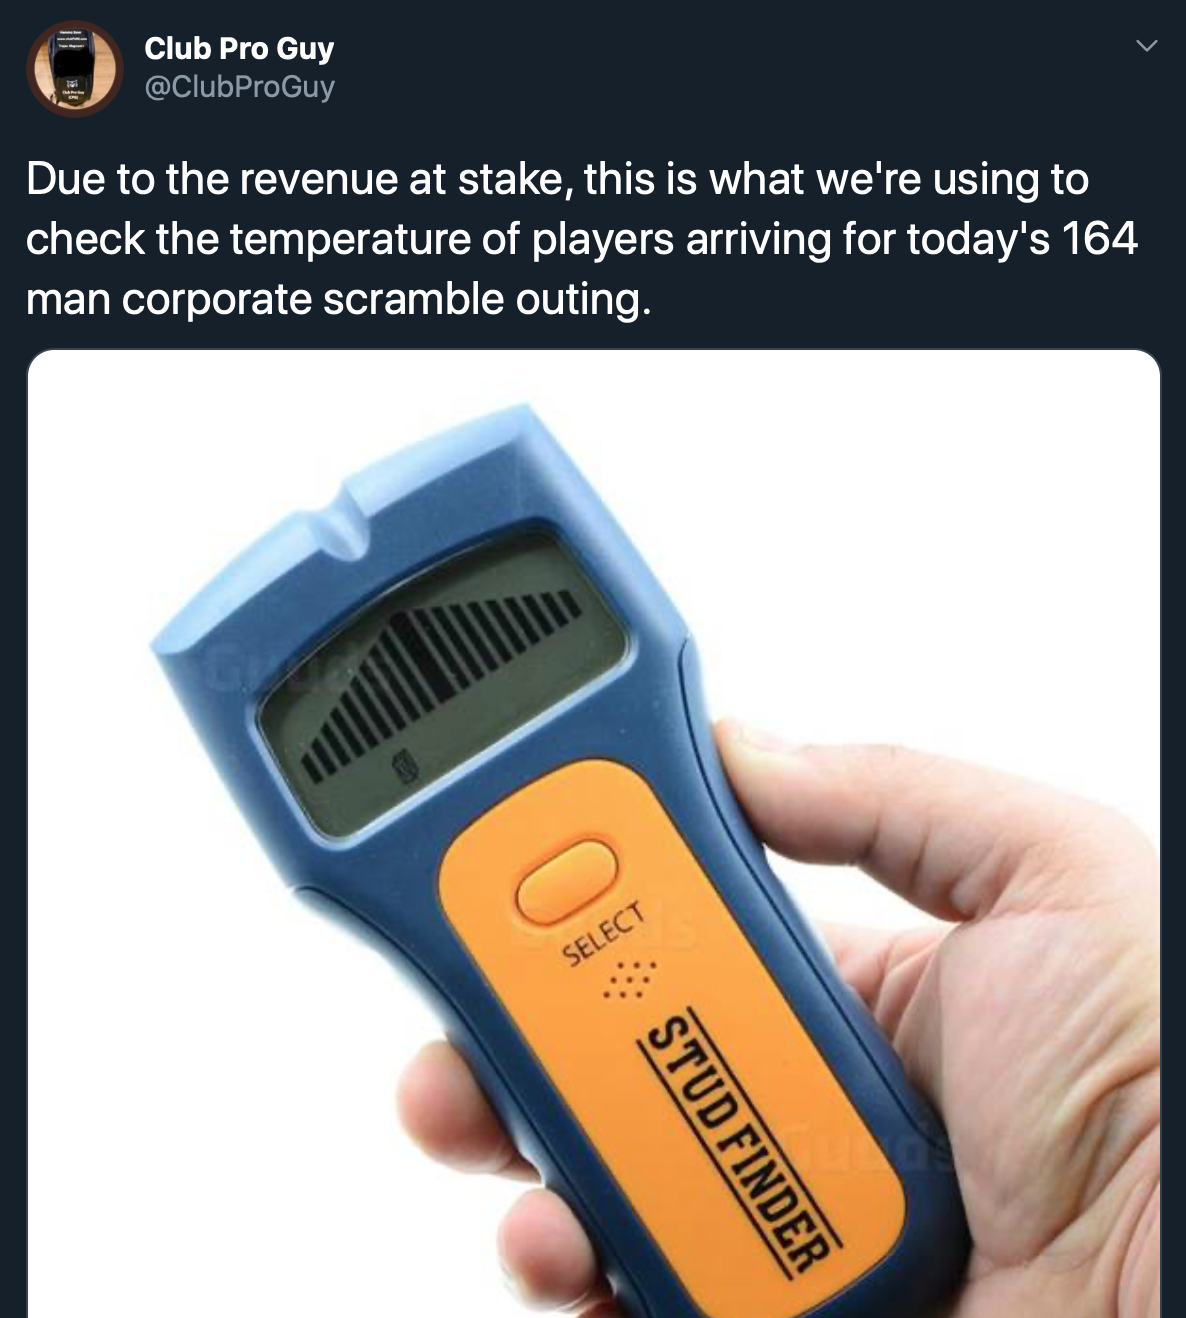Image resolution: width=1186 pixels, height=1318 pixels.
Task: Click the tweet text about temperature checks
Action: (x=582, y=239)
